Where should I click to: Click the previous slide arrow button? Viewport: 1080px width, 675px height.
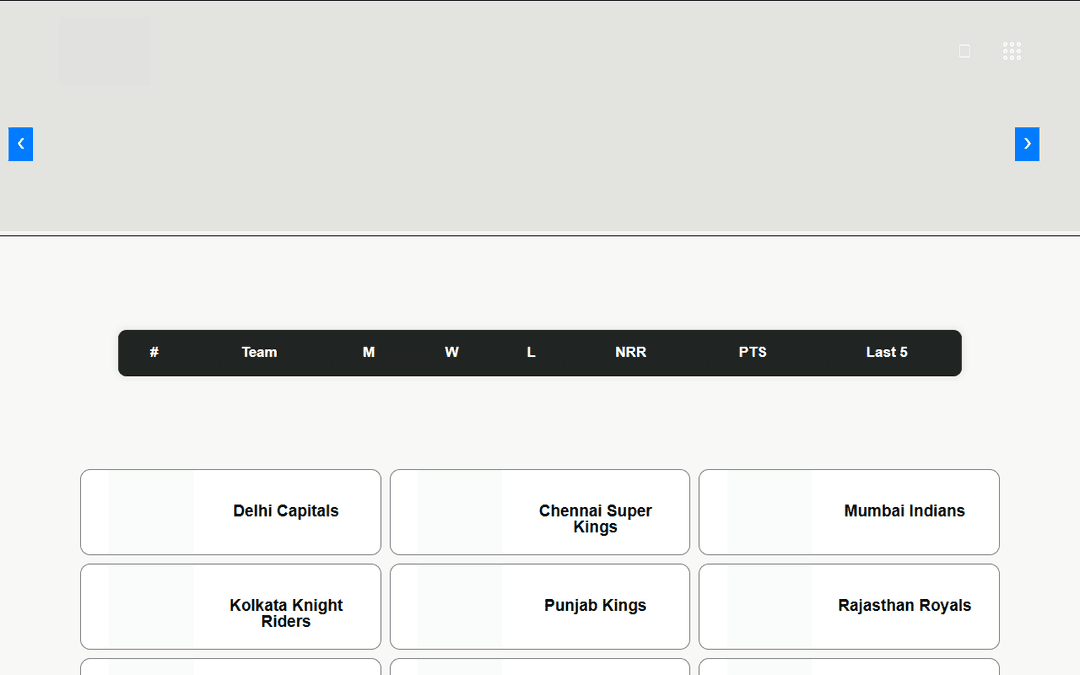(x=21, y=144)
